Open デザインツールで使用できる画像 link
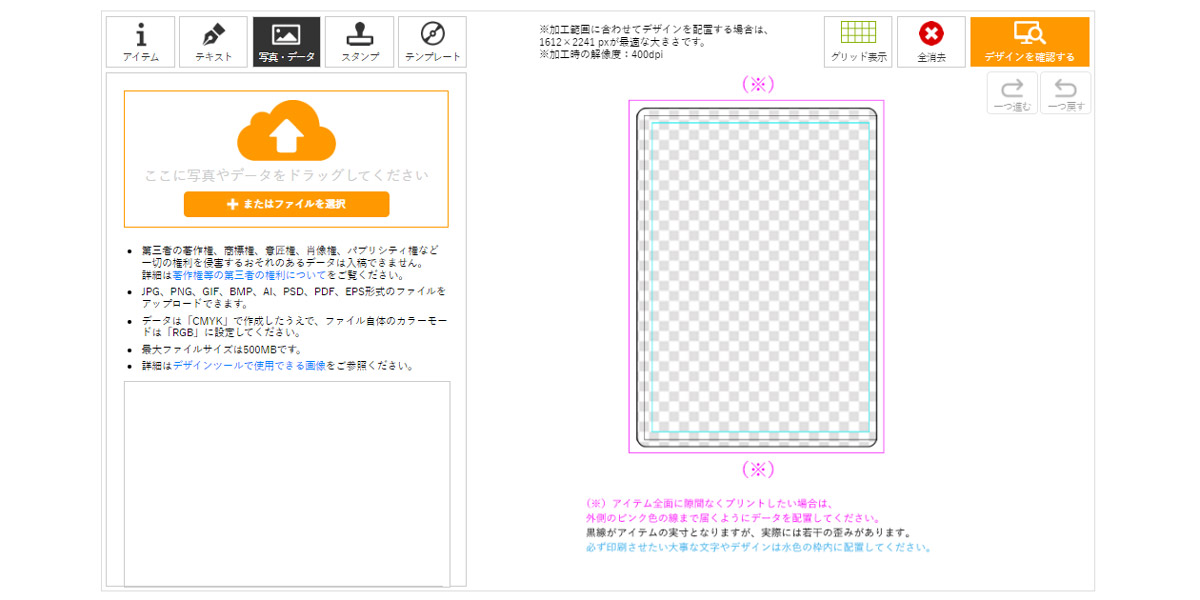The height and width of the screenshot is (600, 1200). pos(249,366)
